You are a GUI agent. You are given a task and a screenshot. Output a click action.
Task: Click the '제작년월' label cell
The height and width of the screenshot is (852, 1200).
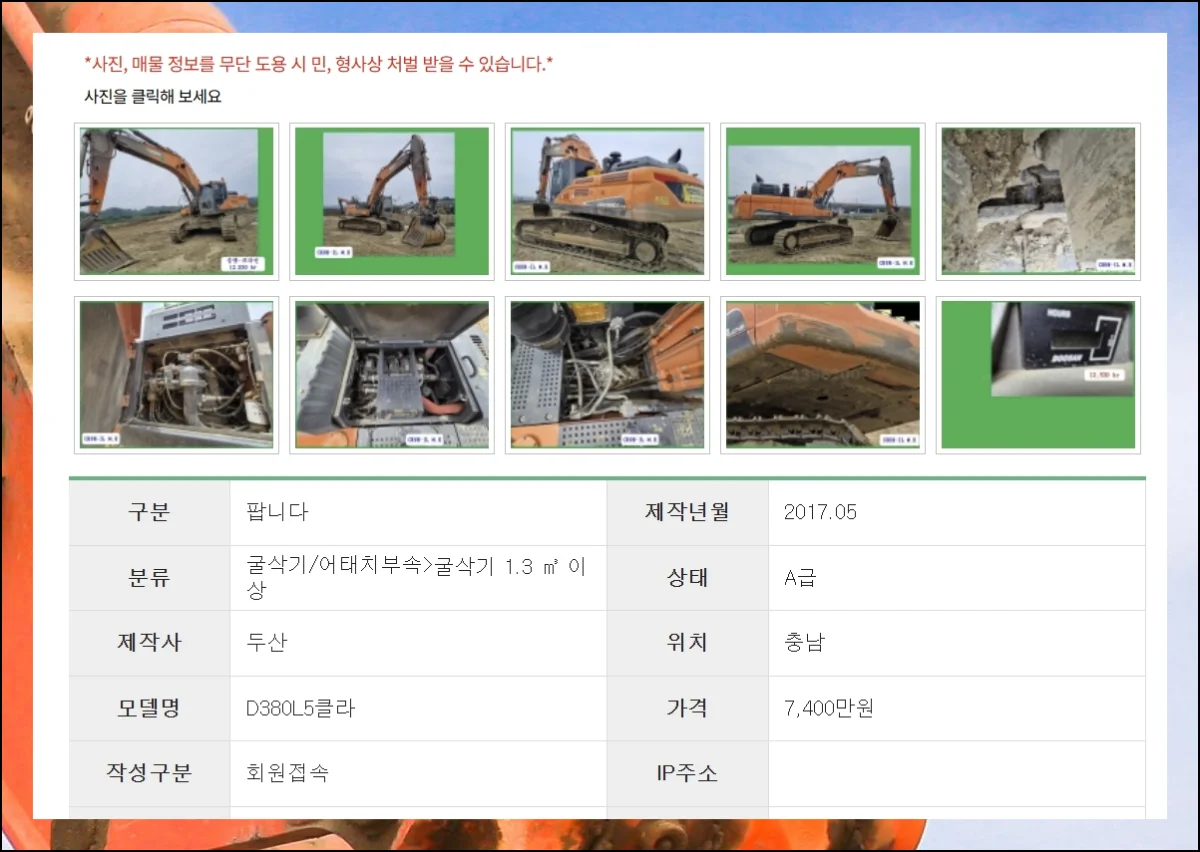[687, 512]
